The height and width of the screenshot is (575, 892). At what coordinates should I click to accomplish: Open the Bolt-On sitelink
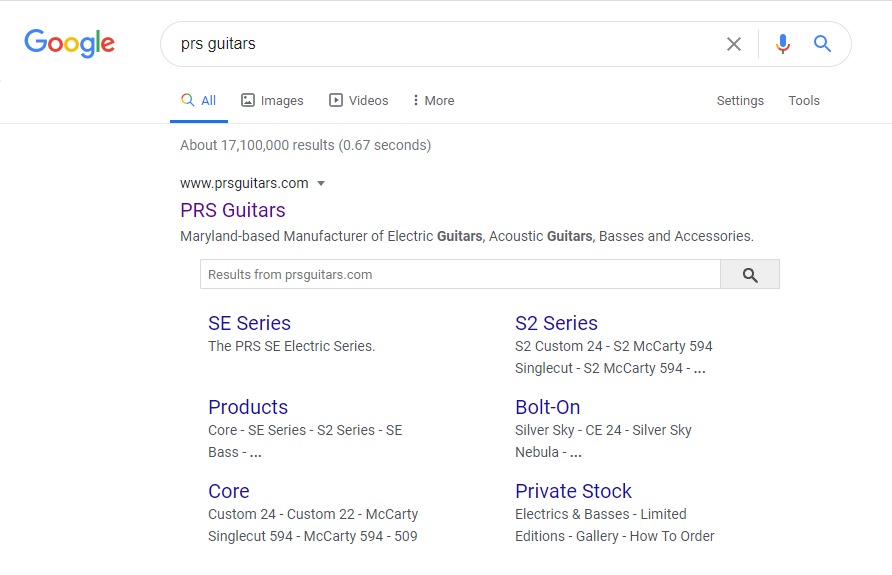click(547, 407)
